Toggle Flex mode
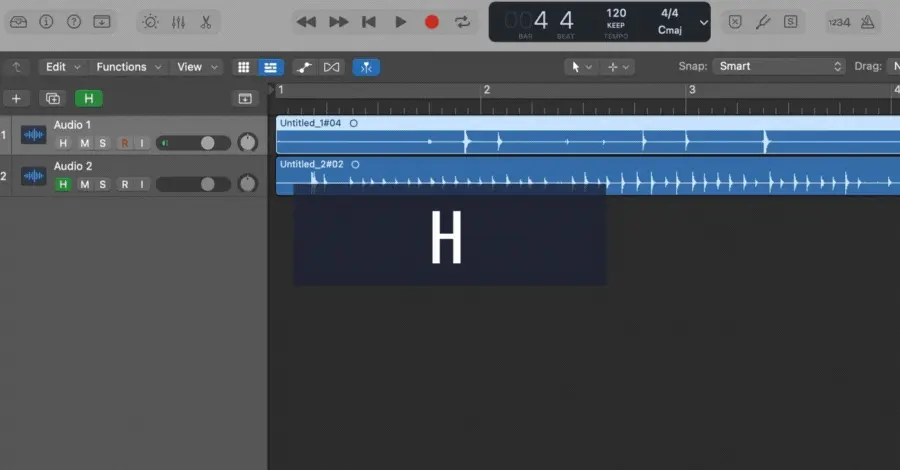This screenshot has height=470, width=900. coord(331,67)
